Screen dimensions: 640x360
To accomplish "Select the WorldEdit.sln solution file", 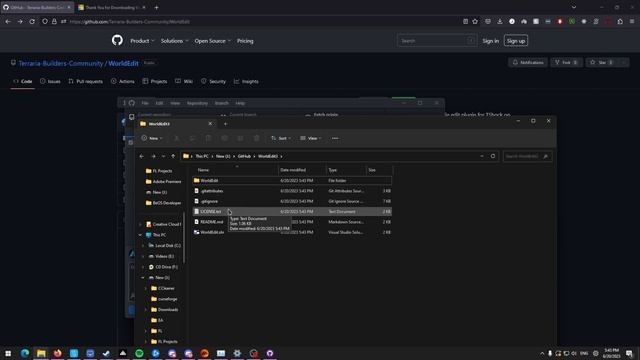I will pos(292,232).
